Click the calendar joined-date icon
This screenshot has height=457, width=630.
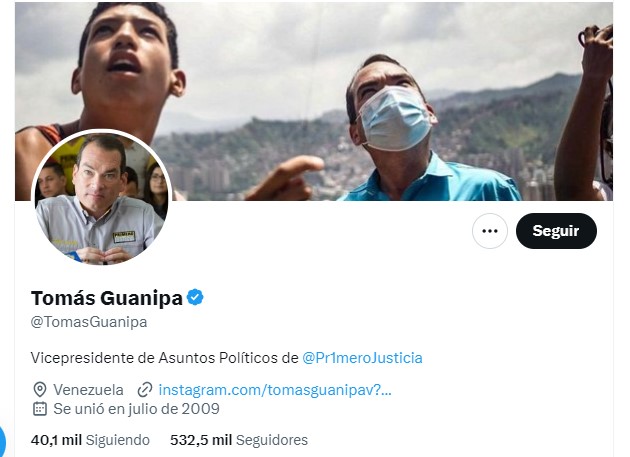39,409
